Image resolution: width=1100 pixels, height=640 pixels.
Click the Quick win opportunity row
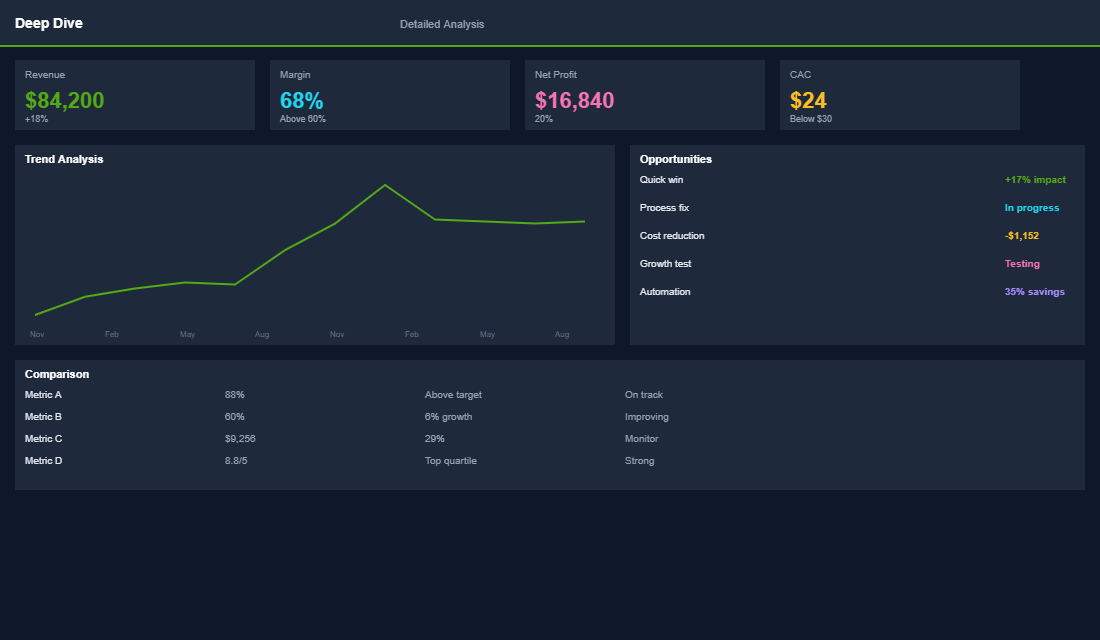857,179
